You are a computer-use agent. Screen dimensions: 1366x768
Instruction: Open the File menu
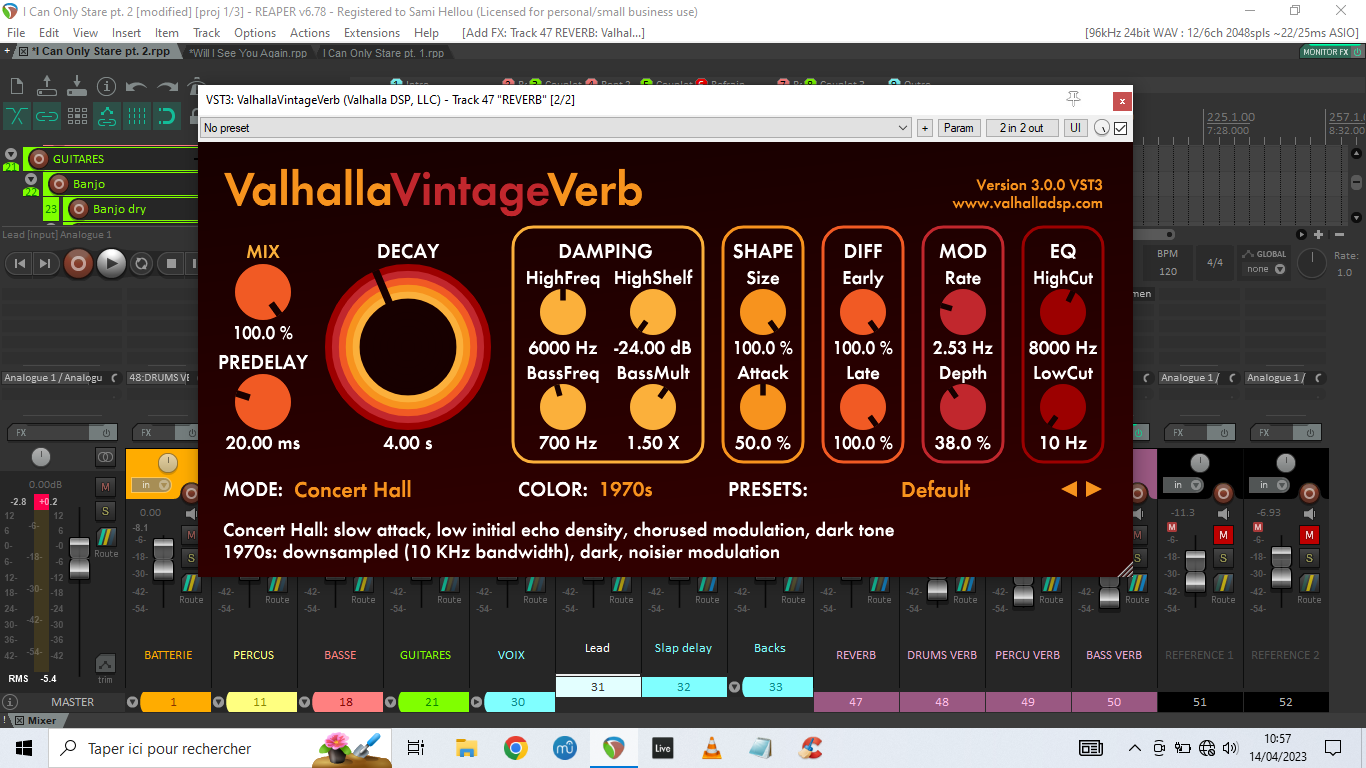[x=16, y=32]
